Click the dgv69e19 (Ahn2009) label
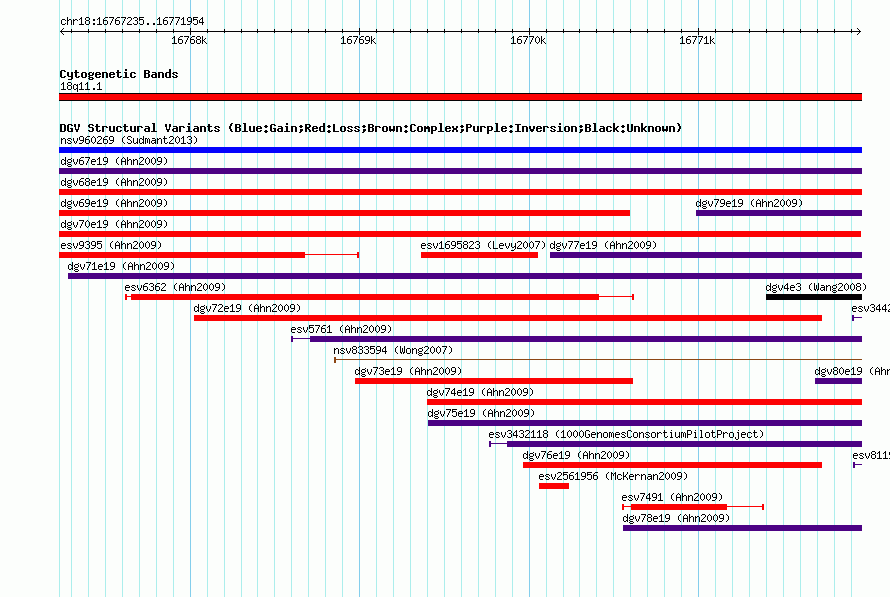Viewport: 890px width, 597px height. [x=114, y=203]
